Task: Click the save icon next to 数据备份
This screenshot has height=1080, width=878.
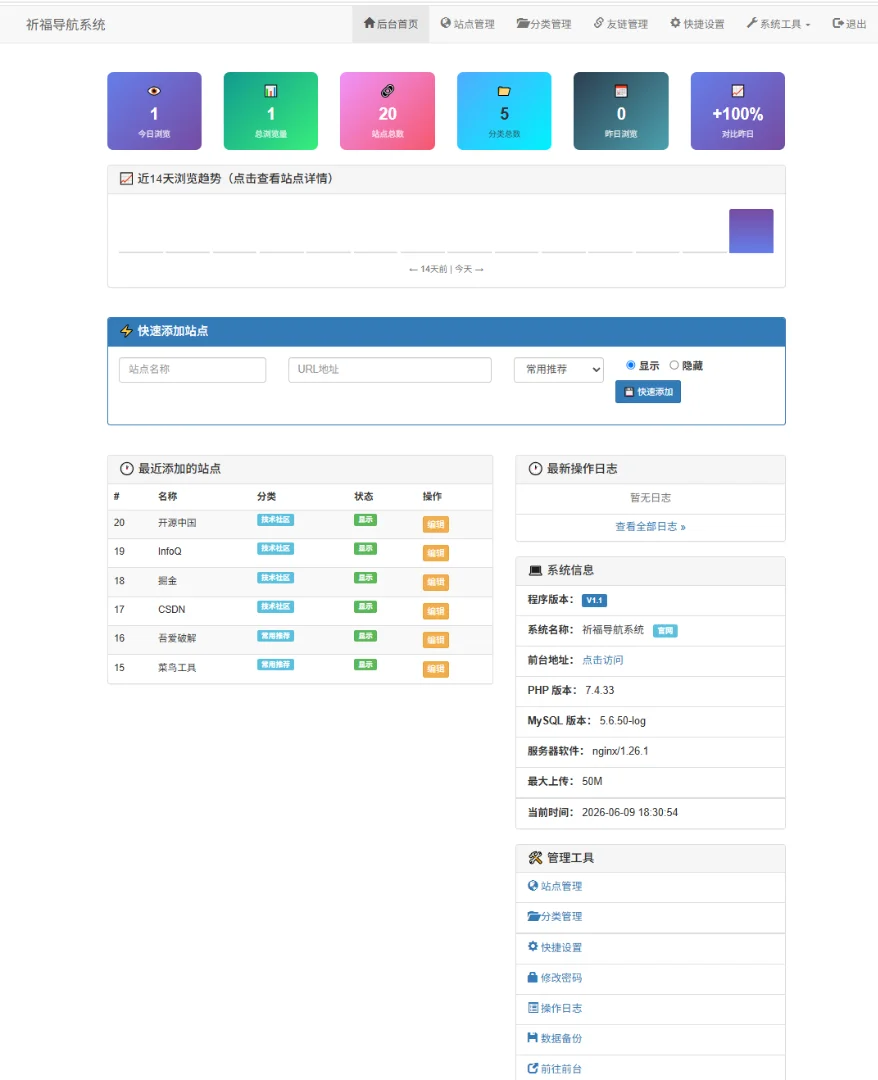Action: 532,1037
